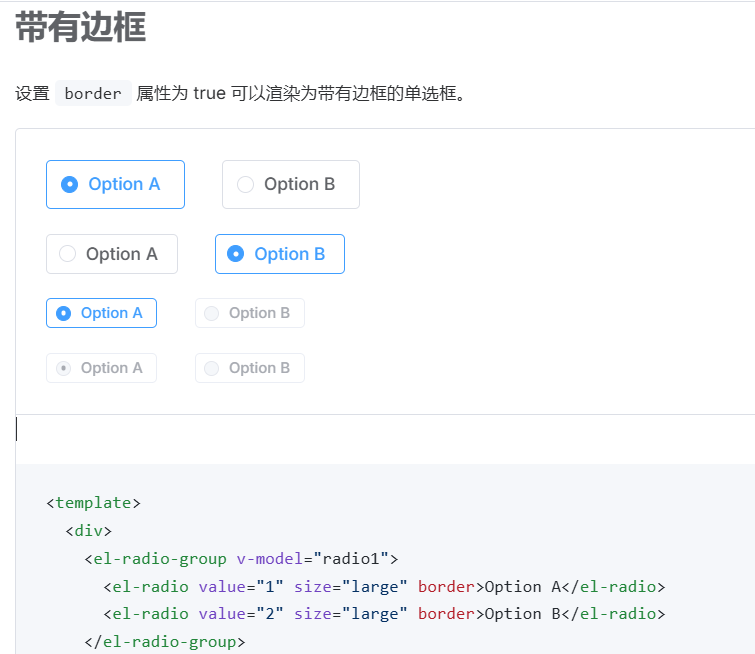Click the description text 属性为 true 可以渲染为带有边框的单选框

(x=300, y=93)
